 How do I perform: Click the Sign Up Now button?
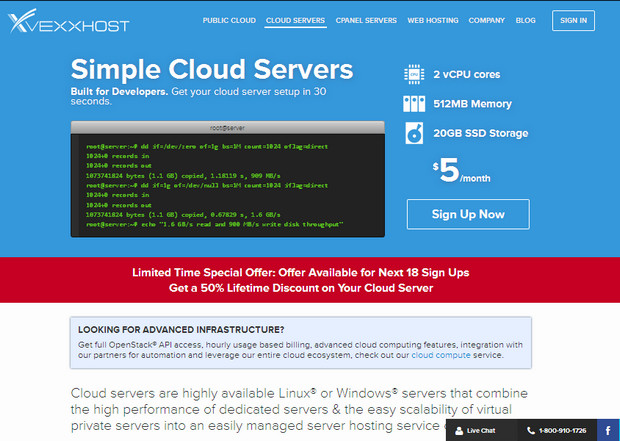pos(468,214)
